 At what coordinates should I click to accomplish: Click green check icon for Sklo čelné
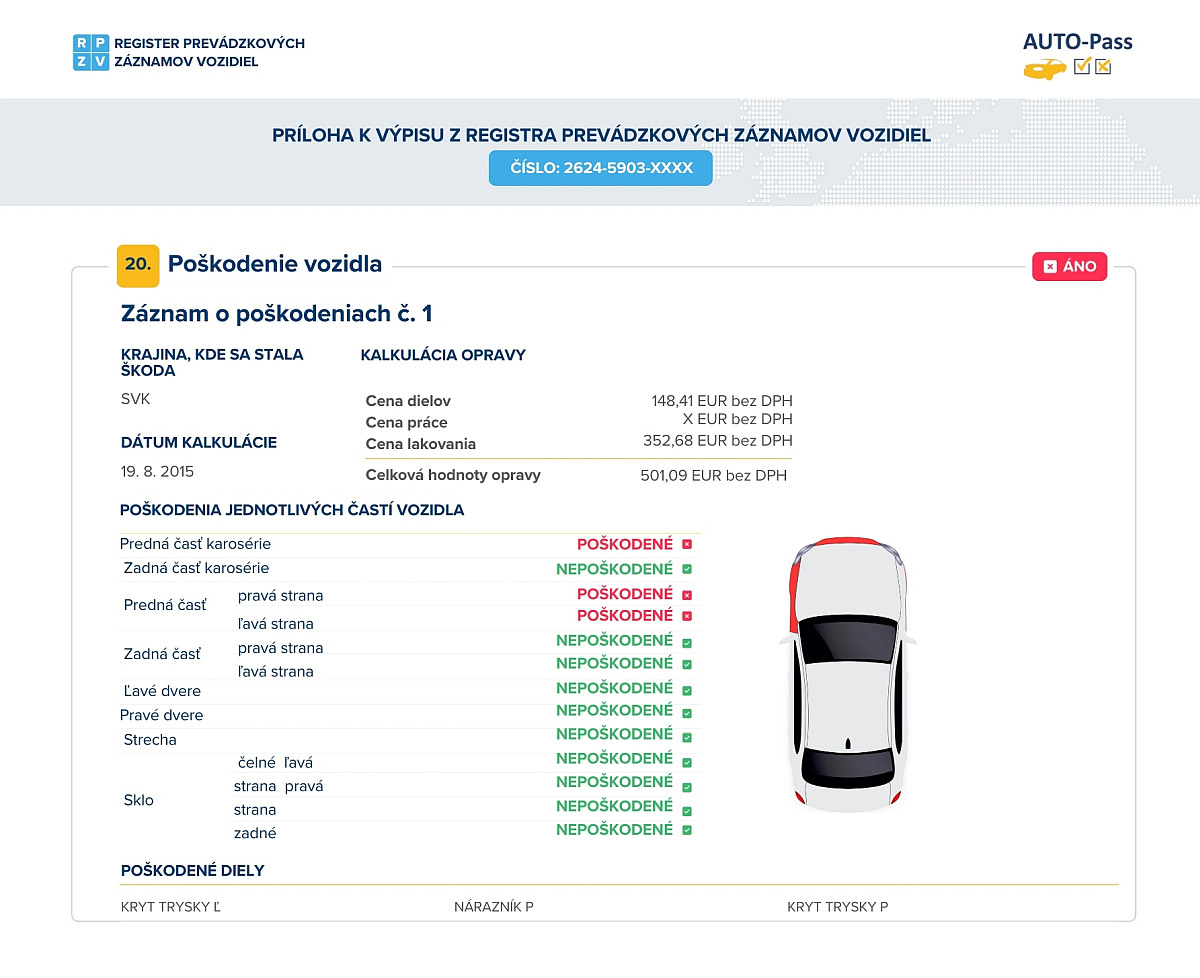click(x=687, y=761)
